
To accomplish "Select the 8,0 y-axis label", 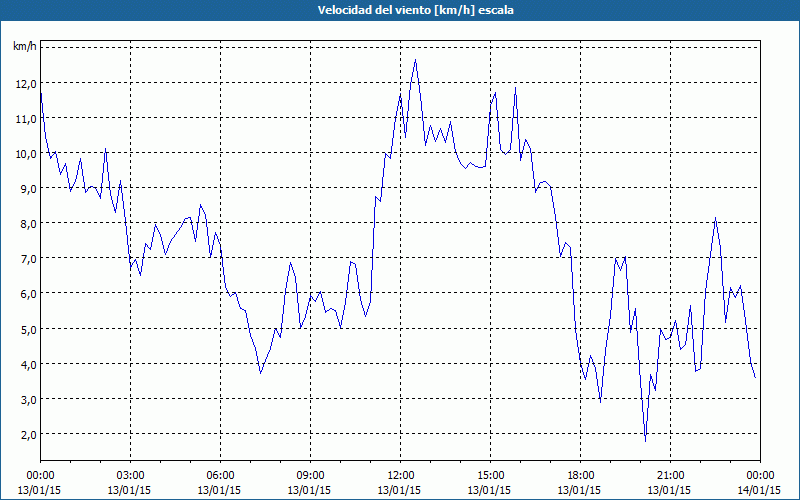I will coord(30,224).
